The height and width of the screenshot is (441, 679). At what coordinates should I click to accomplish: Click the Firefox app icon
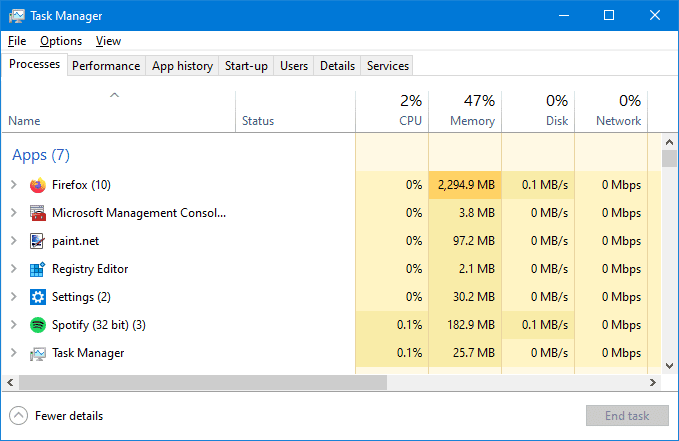38,185
